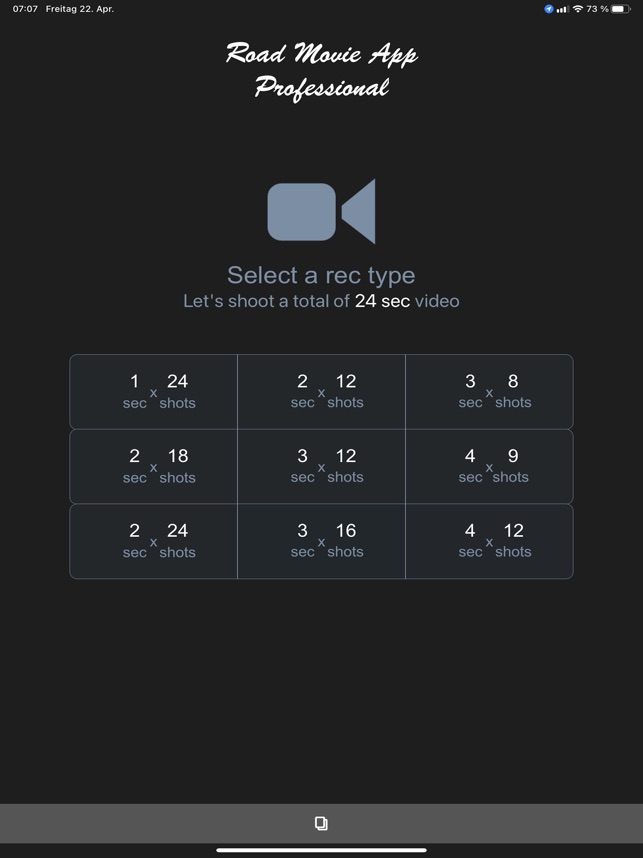Select the 3 sec x 16 shots option
Image resolution: width=643 pixels, height=858 pixels.
pos(321,541)
